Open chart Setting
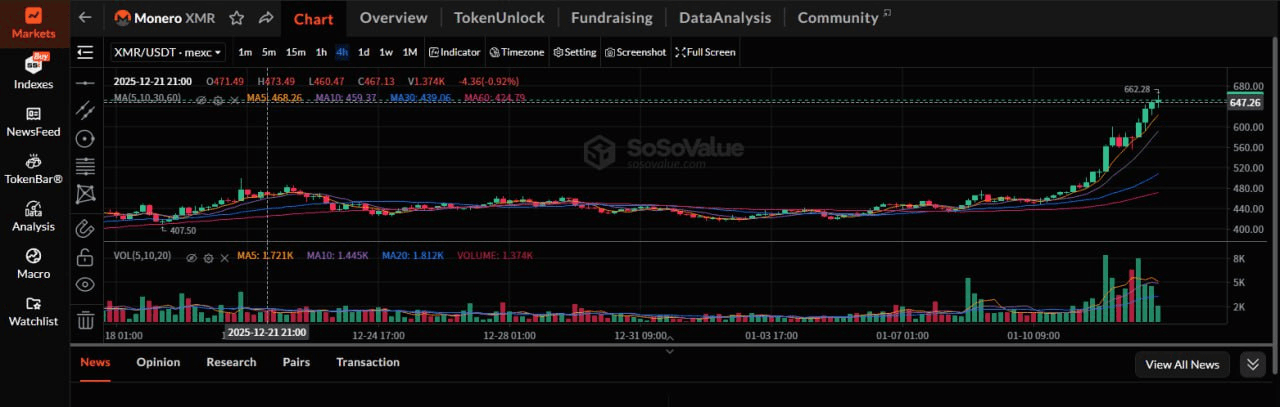This screenshot has width=1280, height=407. (574, 52)
